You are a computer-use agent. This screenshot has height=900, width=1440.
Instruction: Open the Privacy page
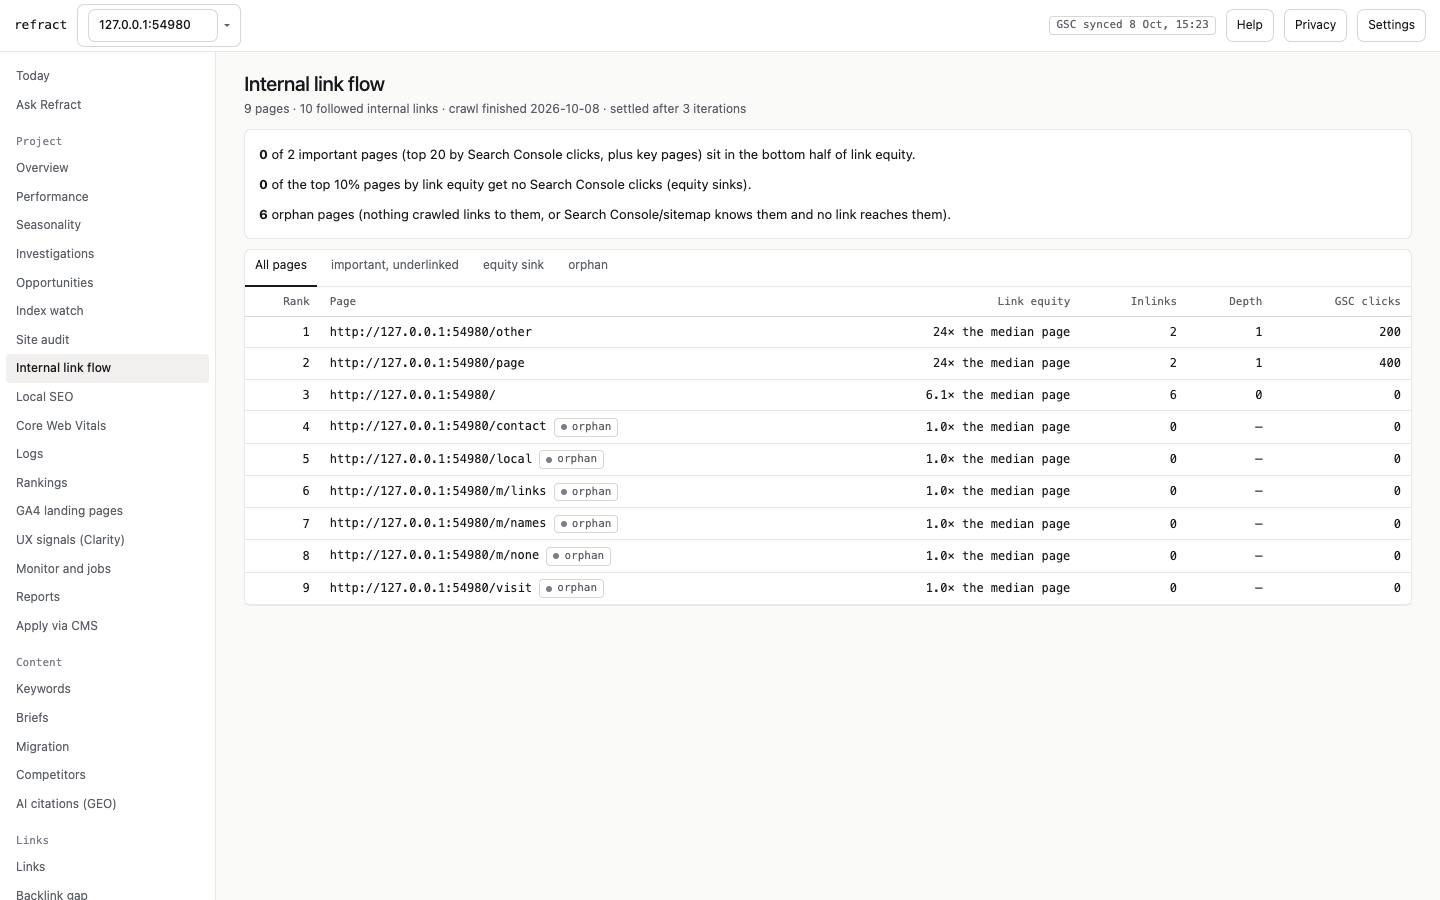pos(1315,25)
